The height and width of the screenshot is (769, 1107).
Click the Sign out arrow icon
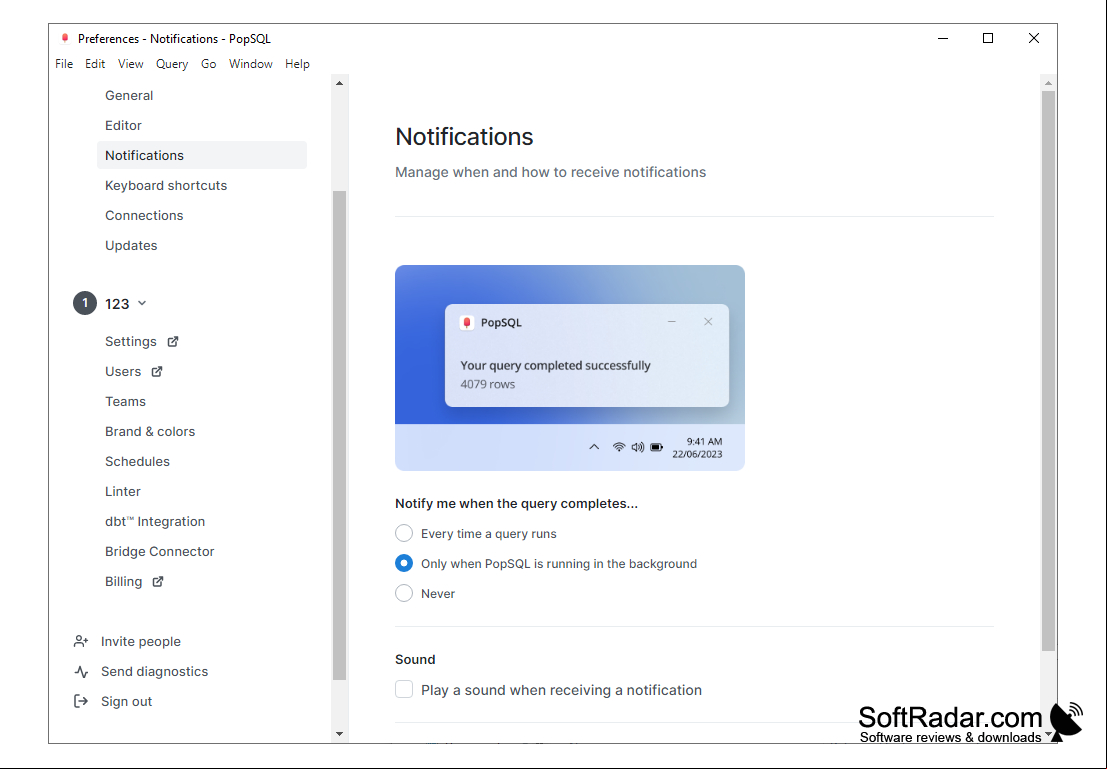[81, 701]
